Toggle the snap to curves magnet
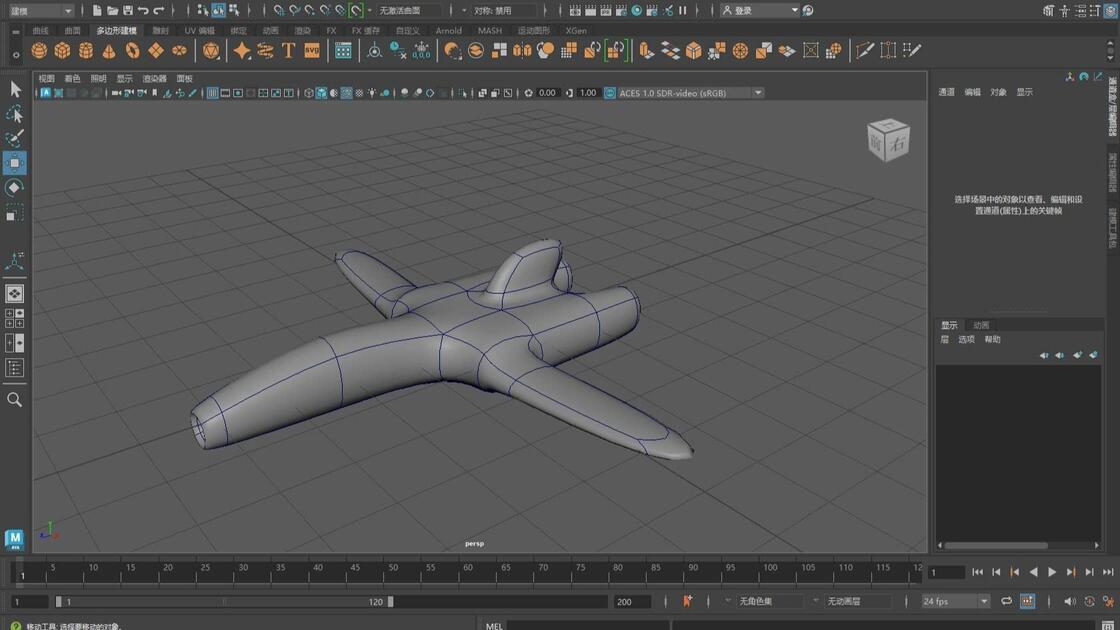 (294, 11)
